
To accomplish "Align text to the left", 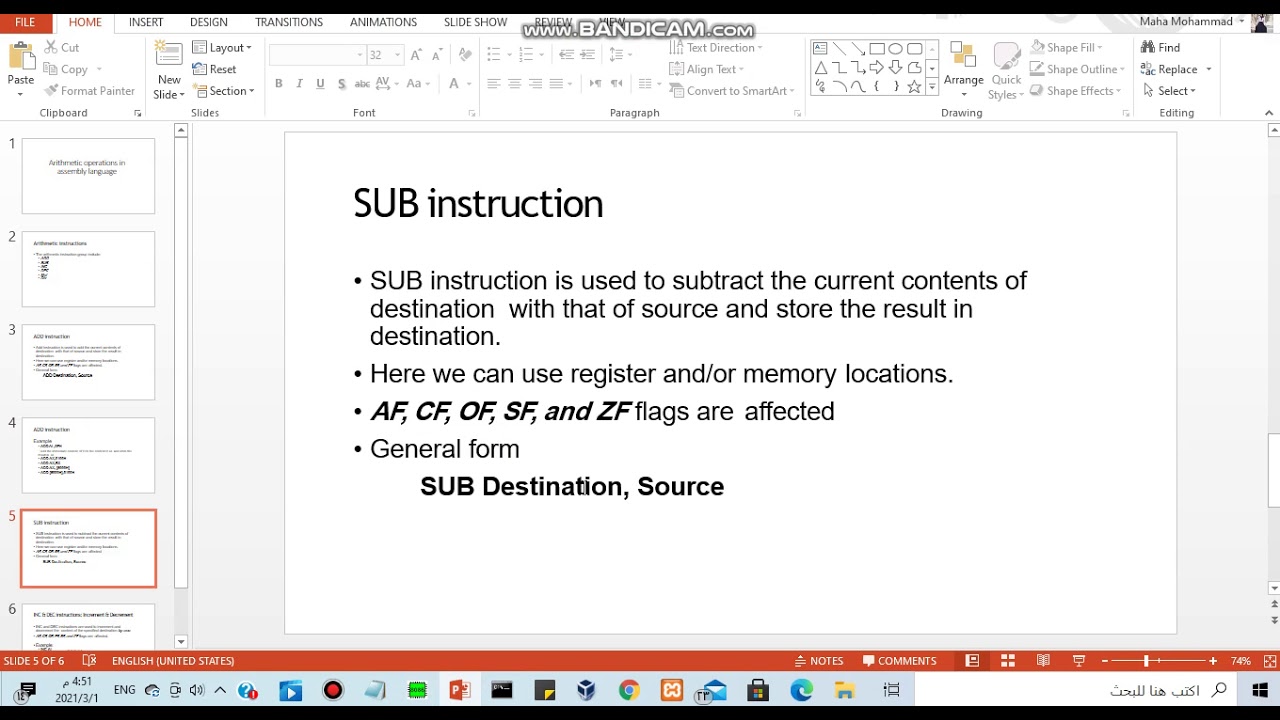I will (493, 84).
